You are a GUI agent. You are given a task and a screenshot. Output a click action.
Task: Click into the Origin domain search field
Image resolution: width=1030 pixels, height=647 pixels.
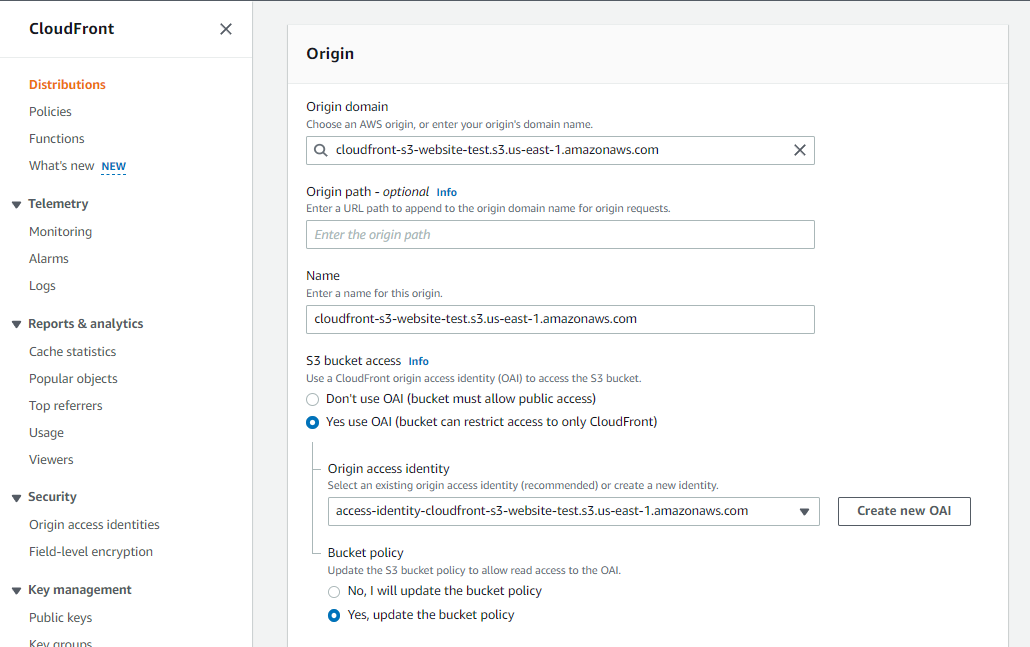click(560, 150)
